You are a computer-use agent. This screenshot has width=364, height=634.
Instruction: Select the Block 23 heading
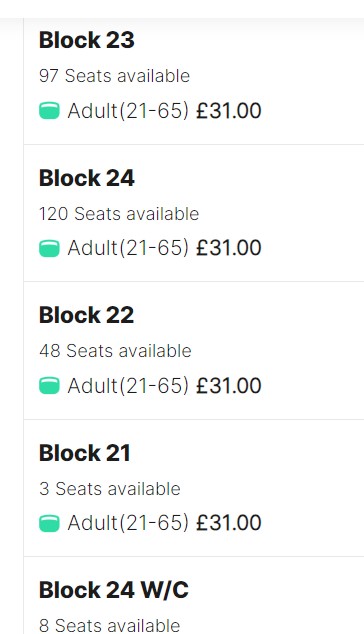87,40
